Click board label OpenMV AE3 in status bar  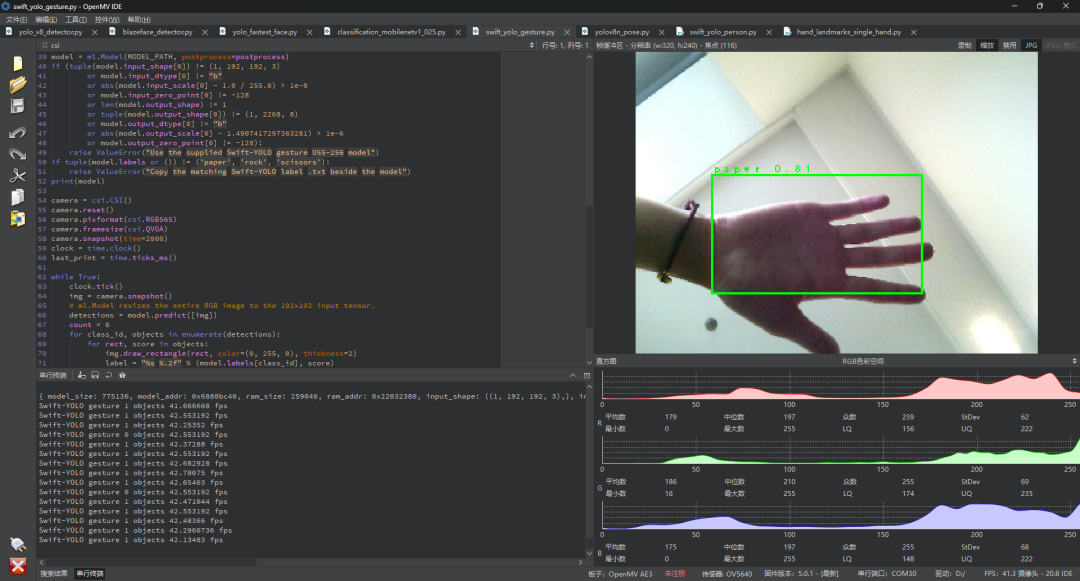click(x=620, y=573)
